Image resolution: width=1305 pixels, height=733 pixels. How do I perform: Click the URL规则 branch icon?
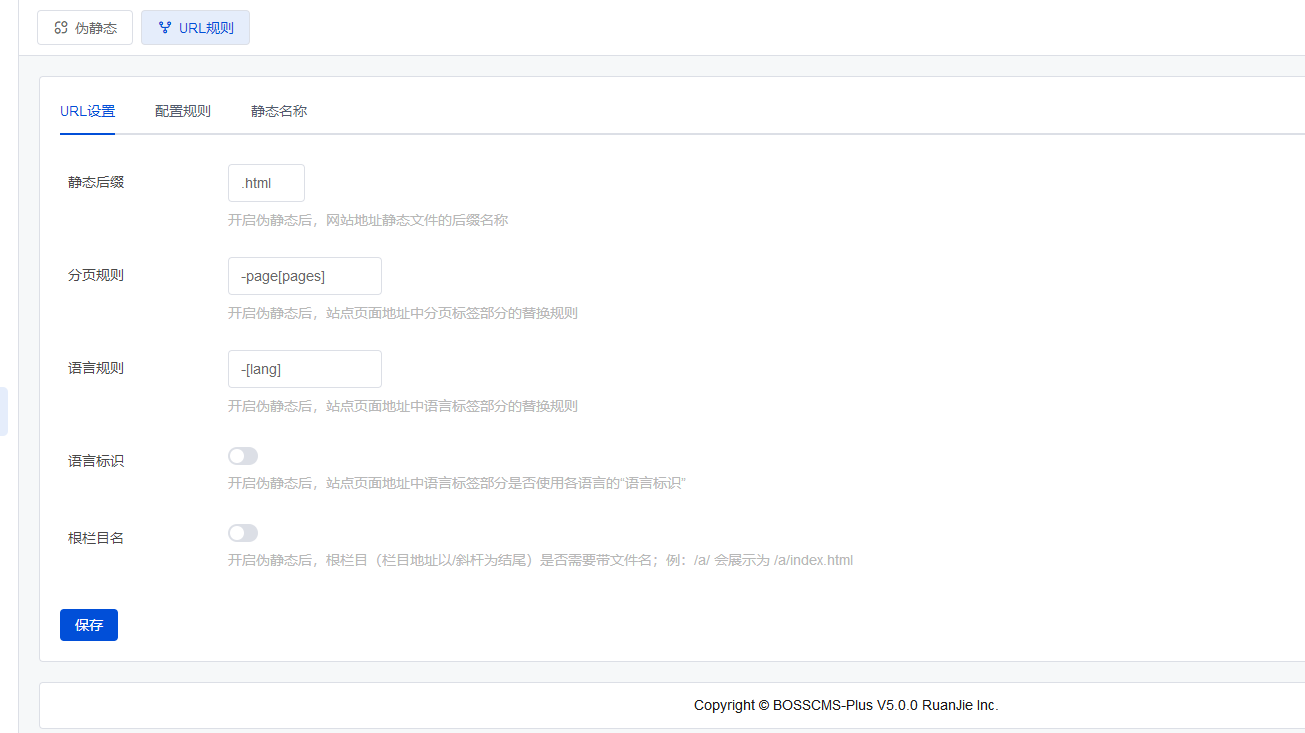click(x=165, y=28)
